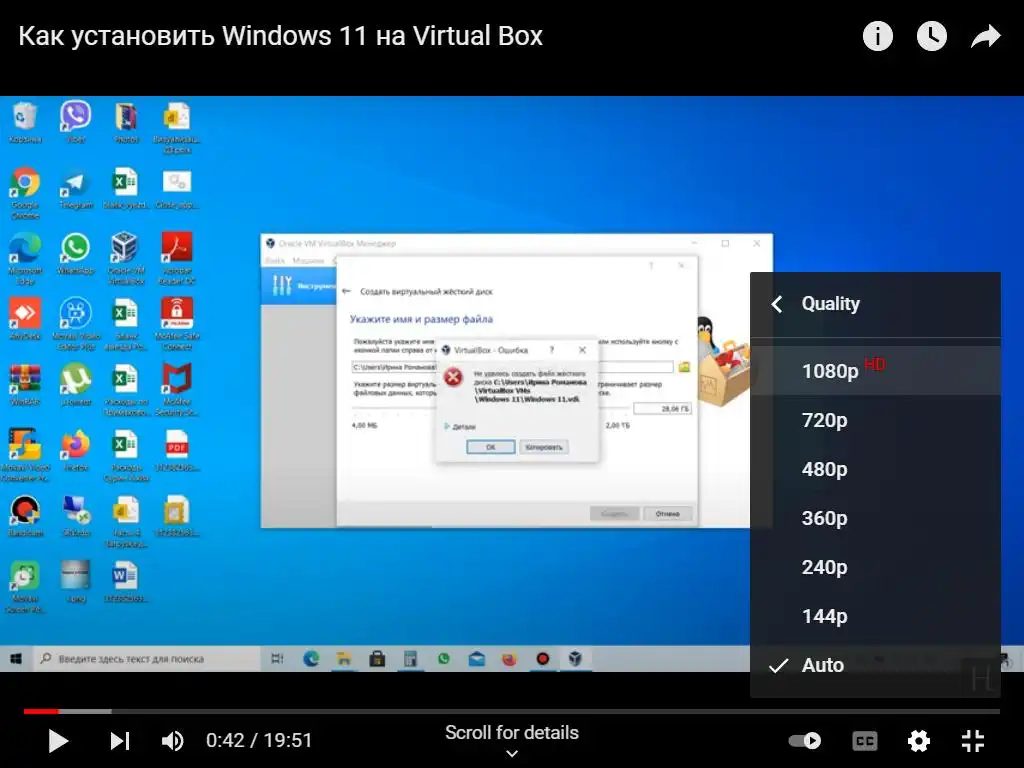Open the Word document desktop icon

click(126, 582)
